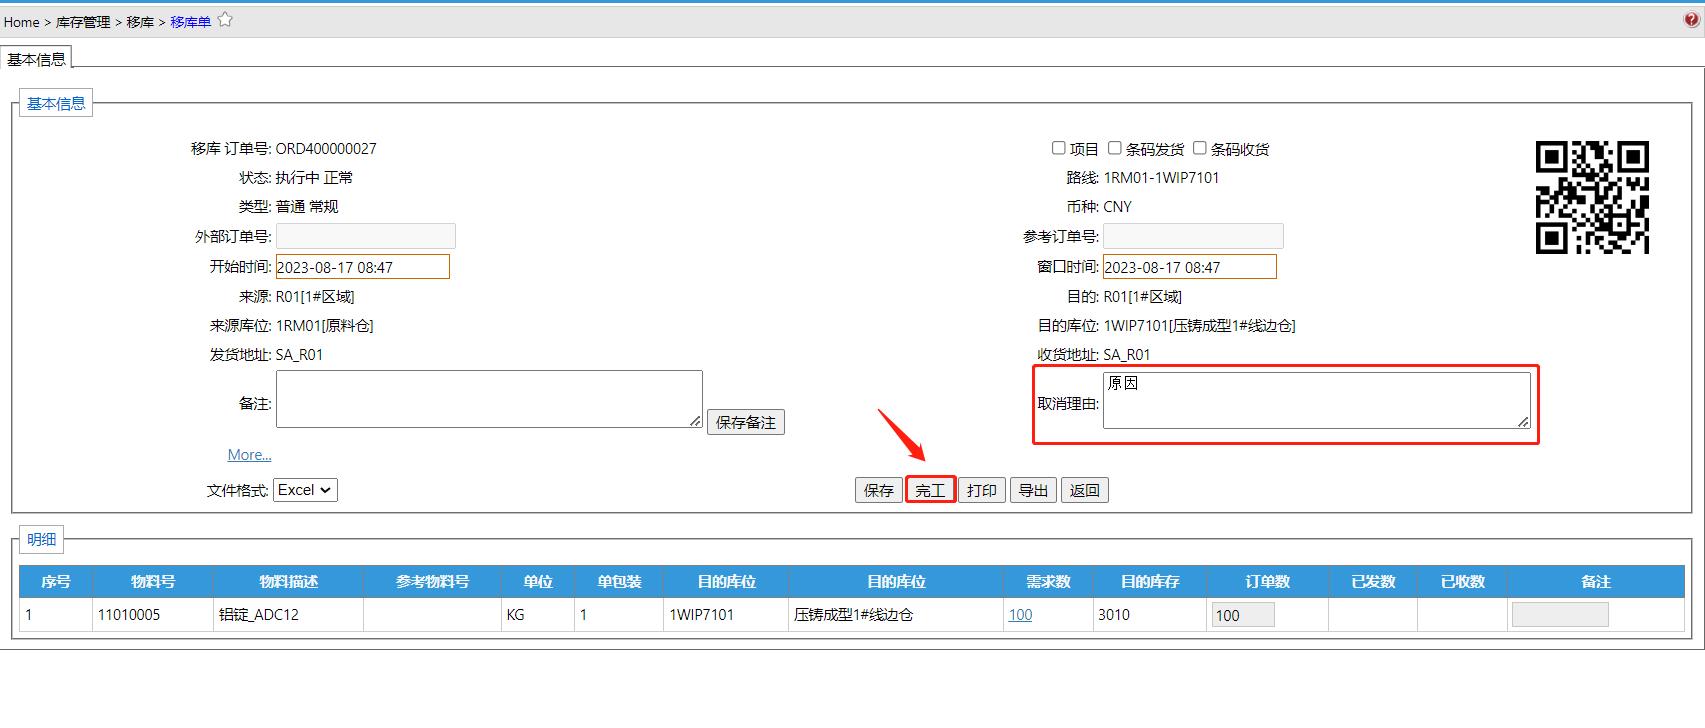The height and width of the screenshot is (728, 1705).
Task: Click the 来源库位 value 1RM01[原料仓]
Action: 325,326
